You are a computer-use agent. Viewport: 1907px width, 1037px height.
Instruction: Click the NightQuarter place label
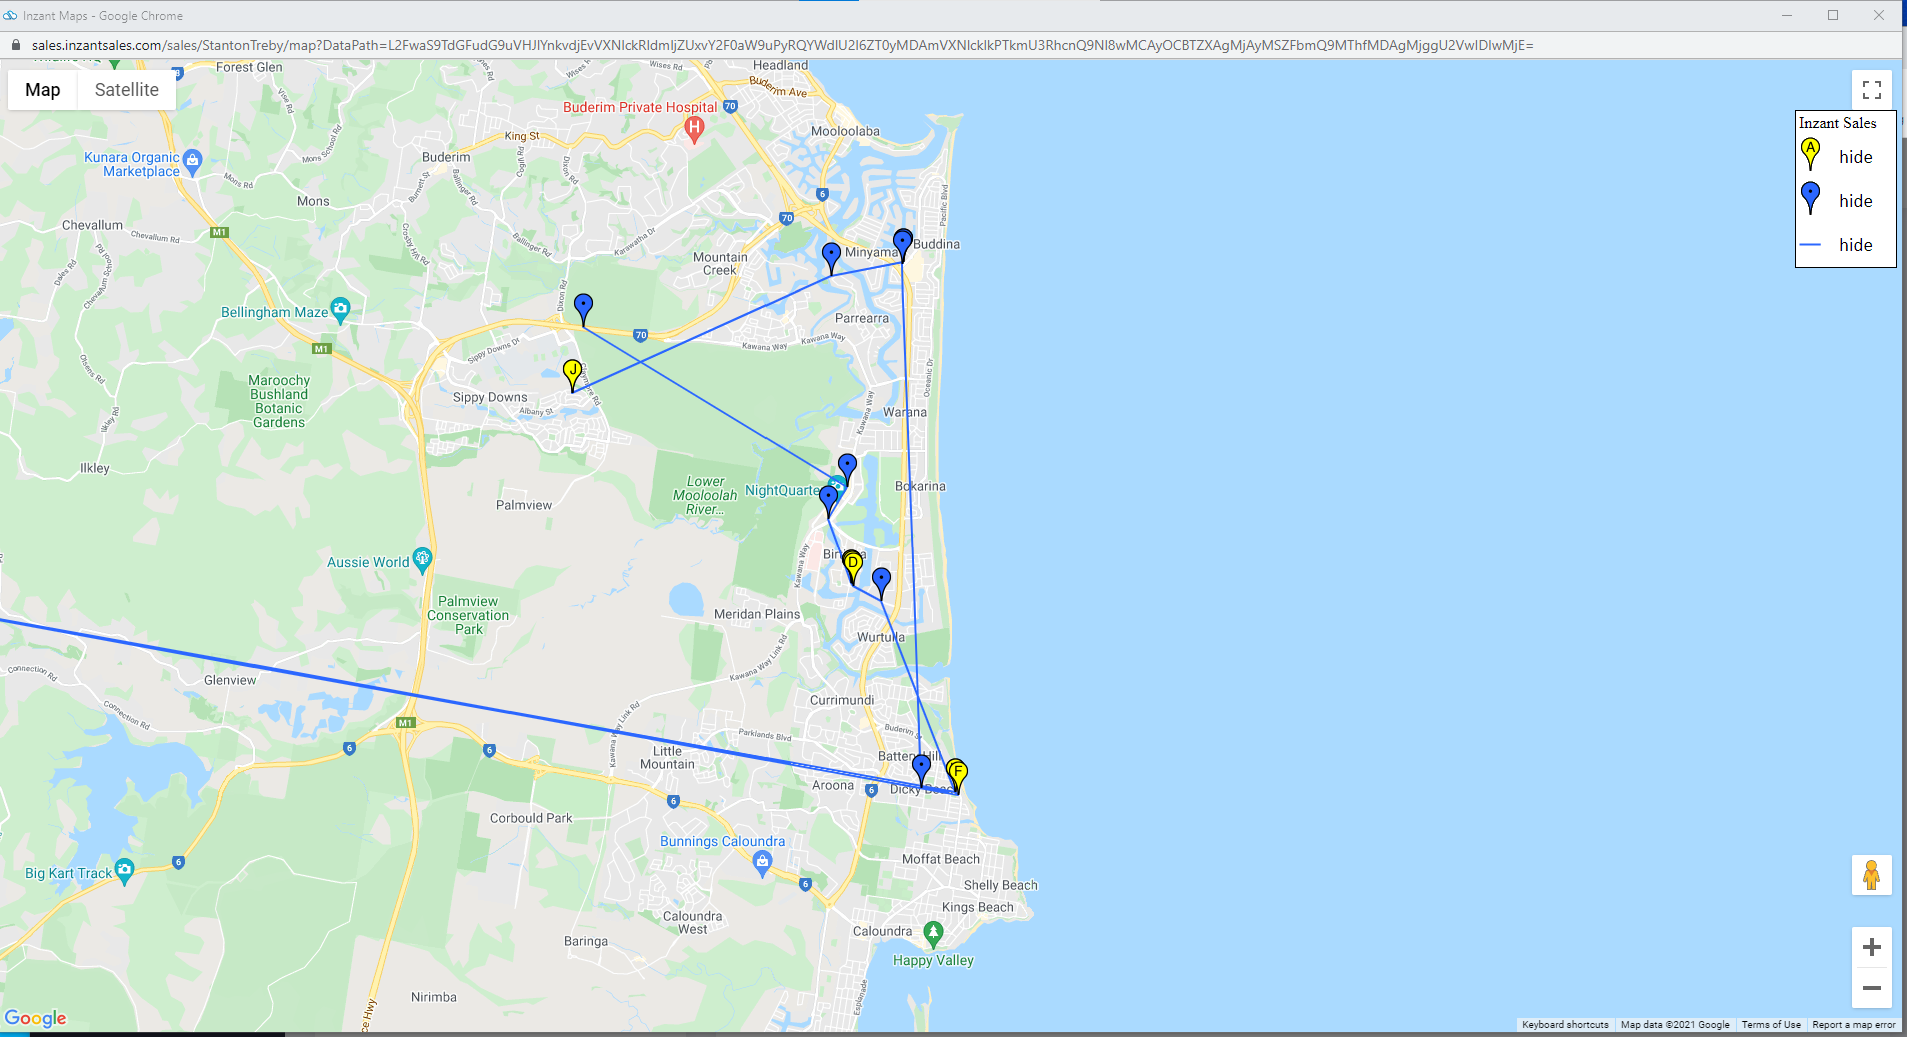point(782,491)
